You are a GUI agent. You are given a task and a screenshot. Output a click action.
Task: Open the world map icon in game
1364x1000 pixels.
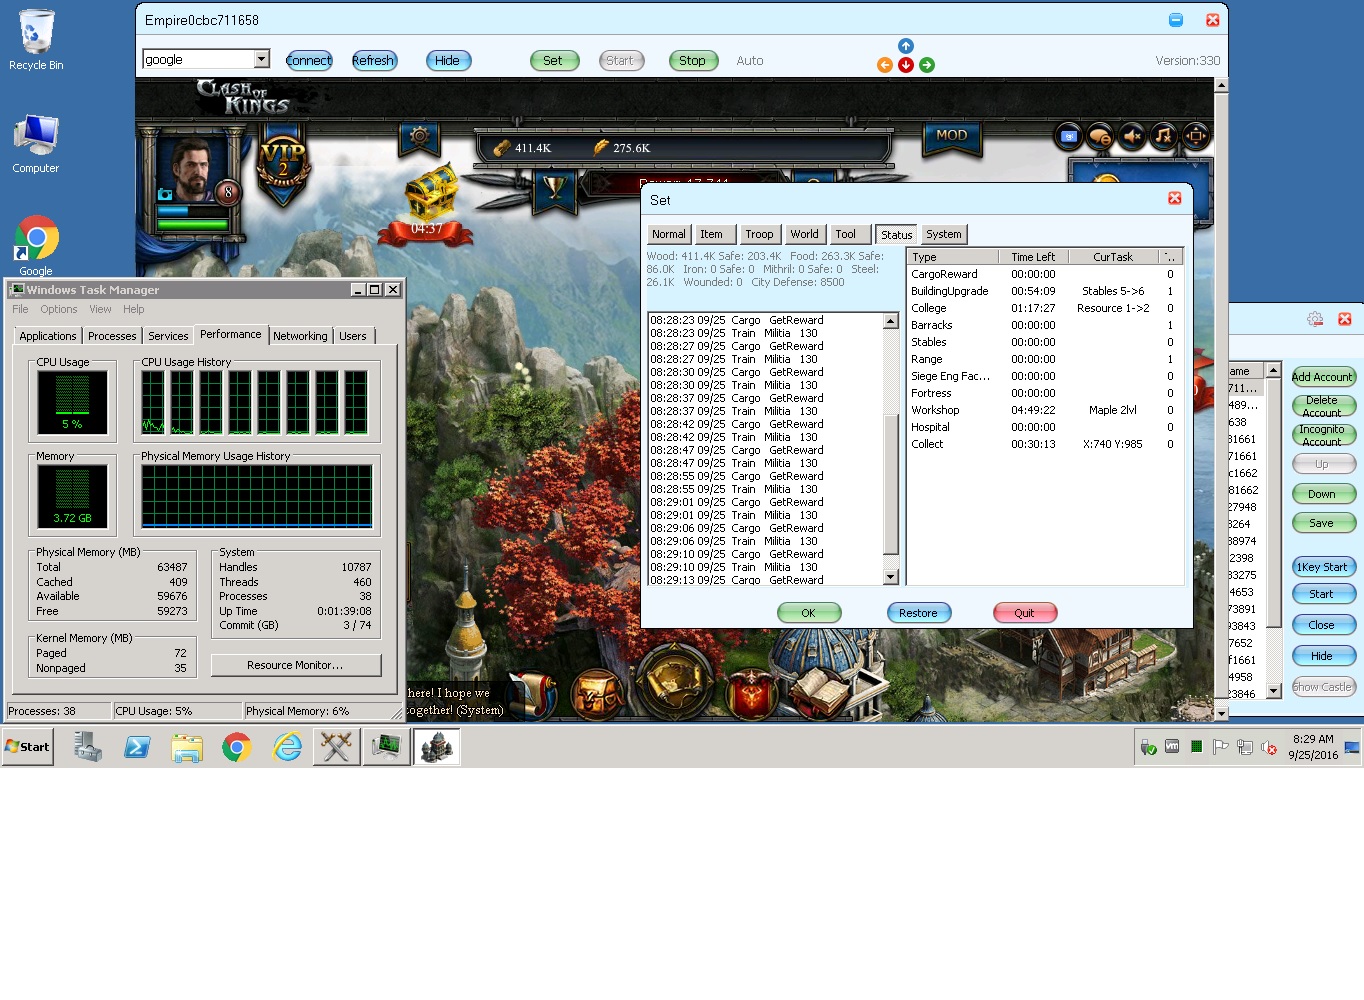[675, 683]
